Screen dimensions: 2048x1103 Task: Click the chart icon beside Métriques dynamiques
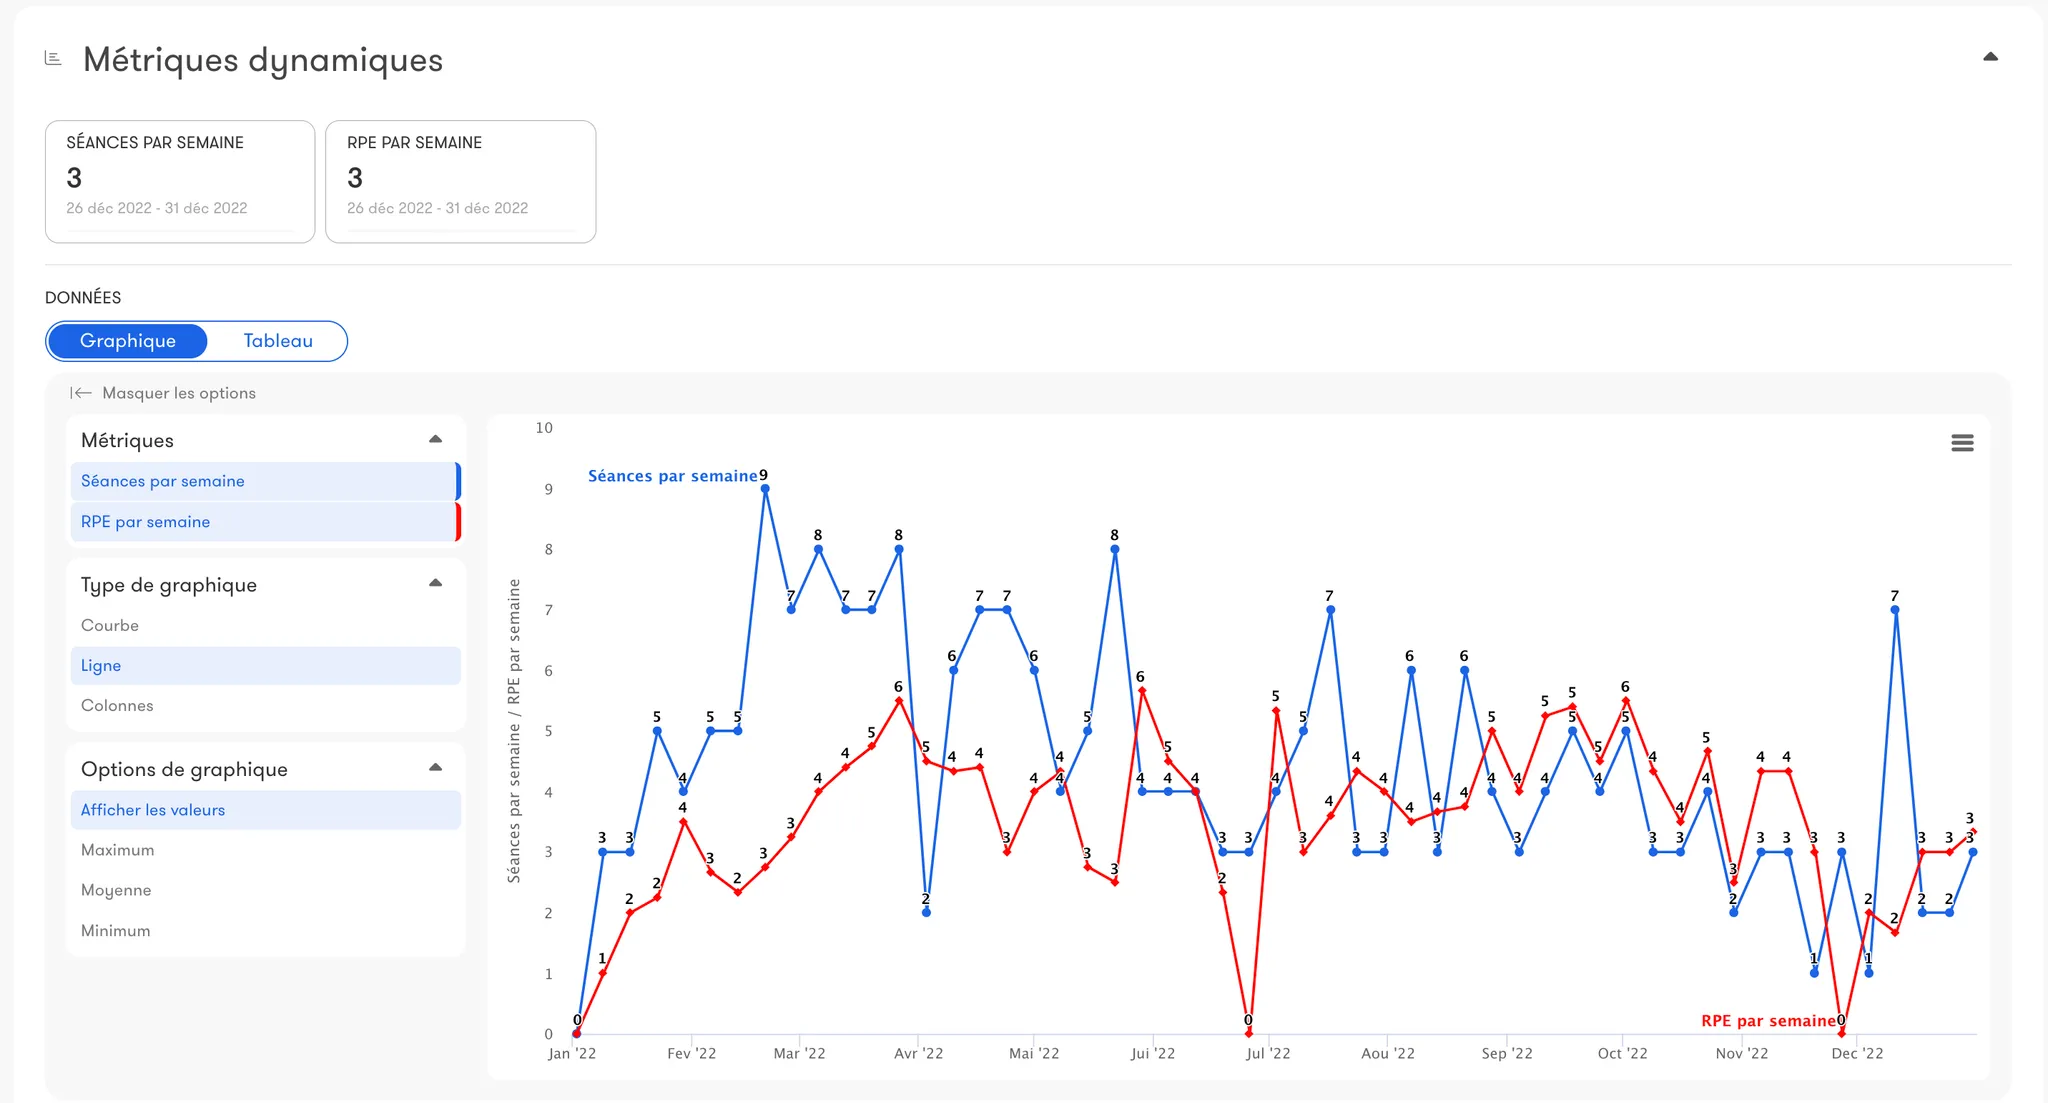point(53,59)
